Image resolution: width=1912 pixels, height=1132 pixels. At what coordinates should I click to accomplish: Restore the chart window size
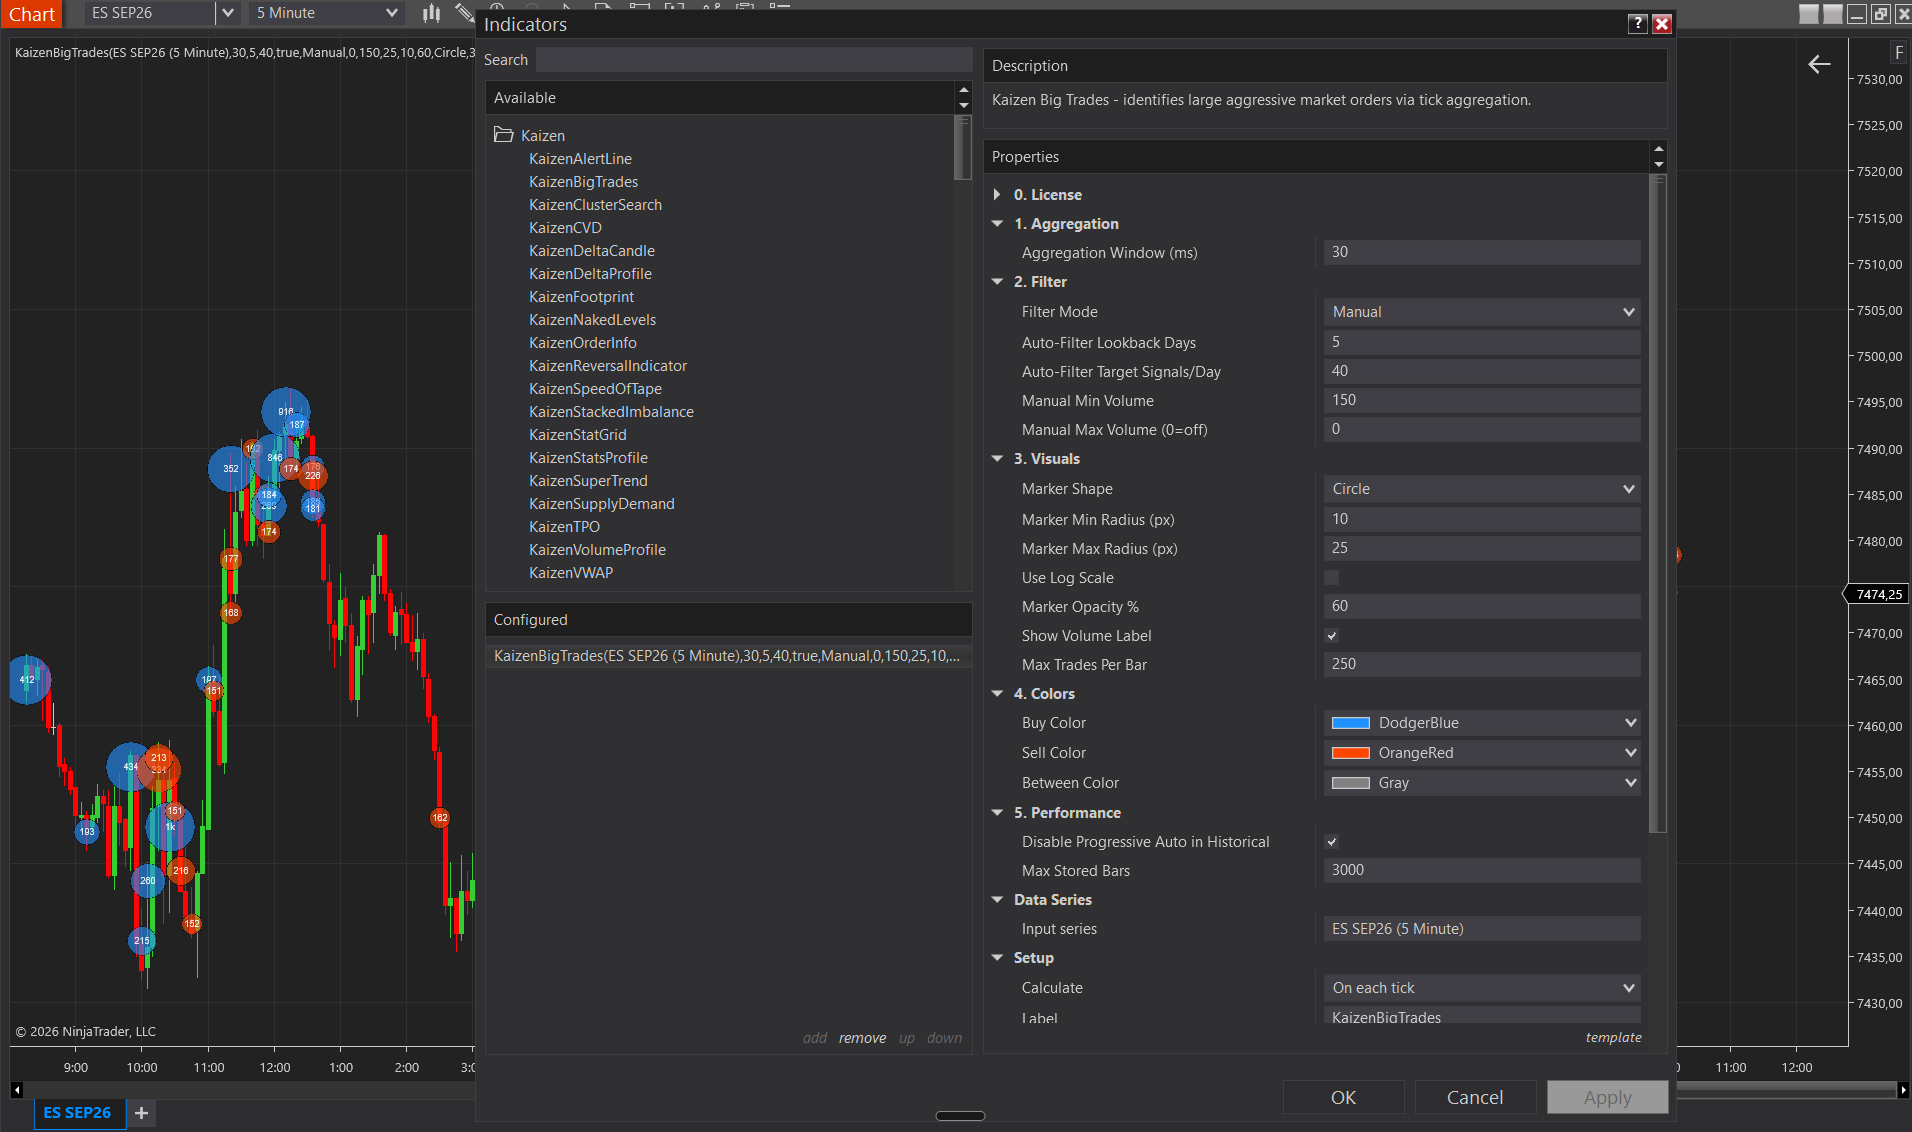[1880, 14]
